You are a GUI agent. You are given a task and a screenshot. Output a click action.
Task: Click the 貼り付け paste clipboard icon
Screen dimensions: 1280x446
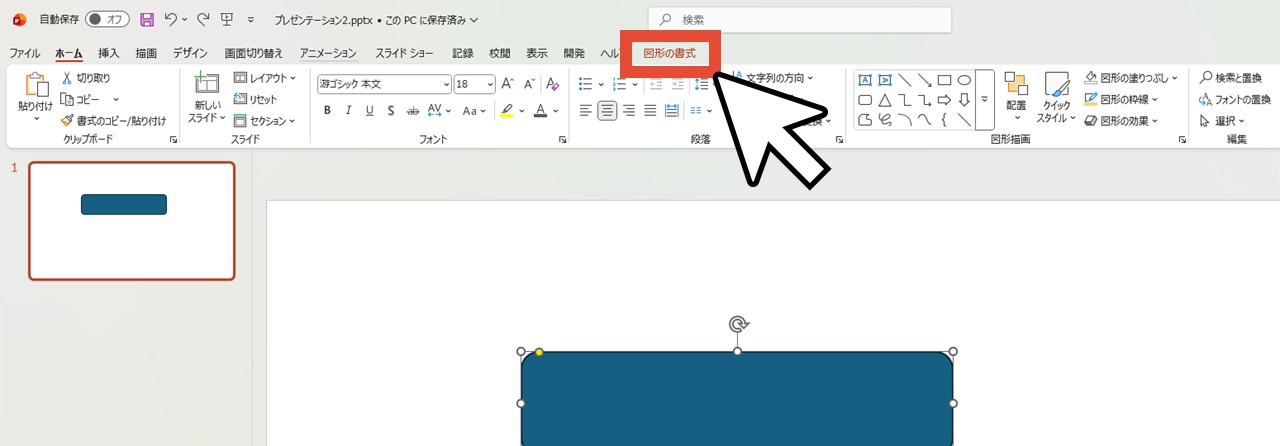pos(36,86)
